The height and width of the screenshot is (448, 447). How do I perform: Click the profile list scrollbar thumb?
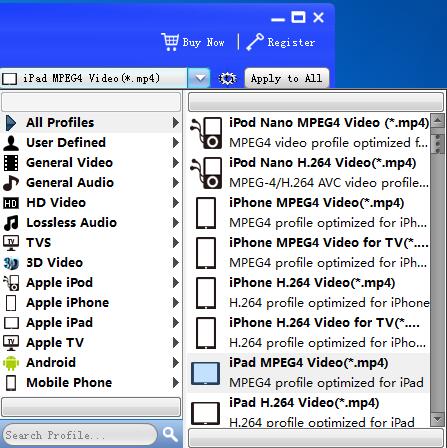tap(437, 143)
